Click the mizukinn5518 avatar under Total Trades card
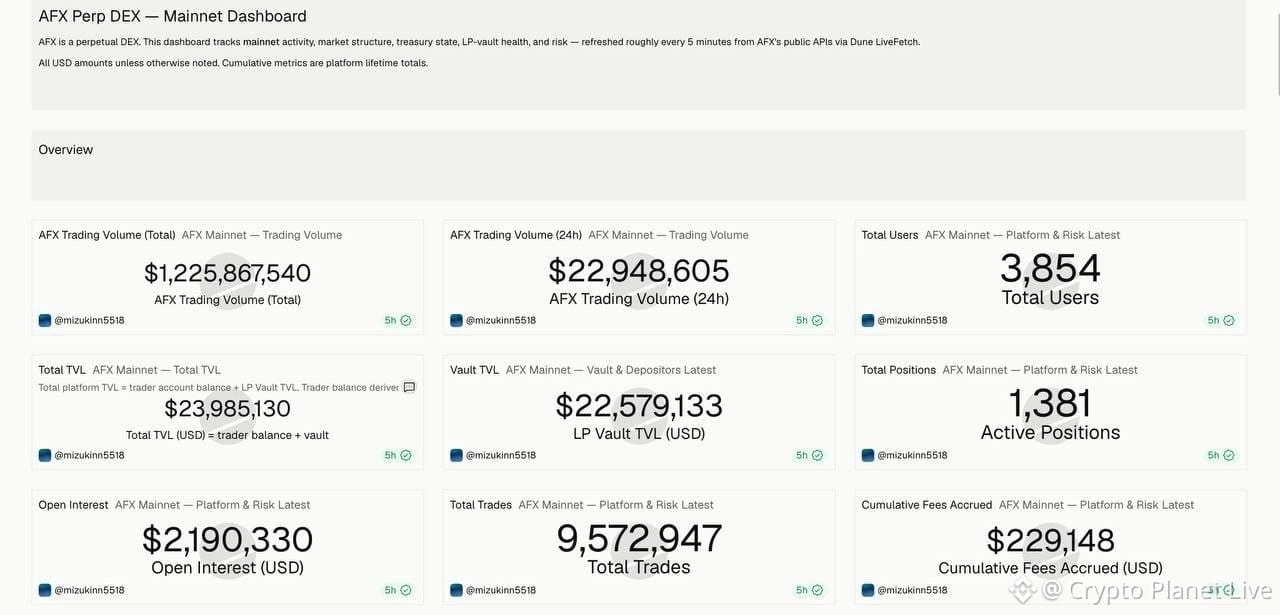This screenshot has height=615, width=1280. tap(456, 591)
